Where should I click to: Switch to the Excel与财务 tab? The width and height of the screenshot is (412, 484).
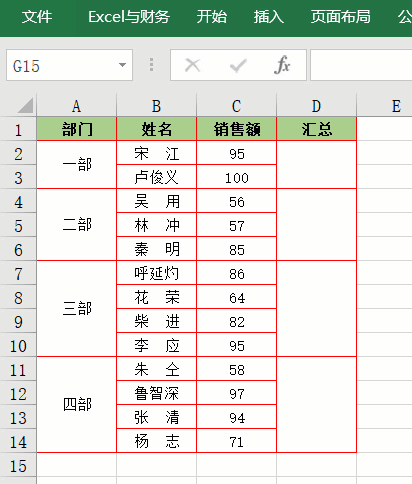(129, 17)
